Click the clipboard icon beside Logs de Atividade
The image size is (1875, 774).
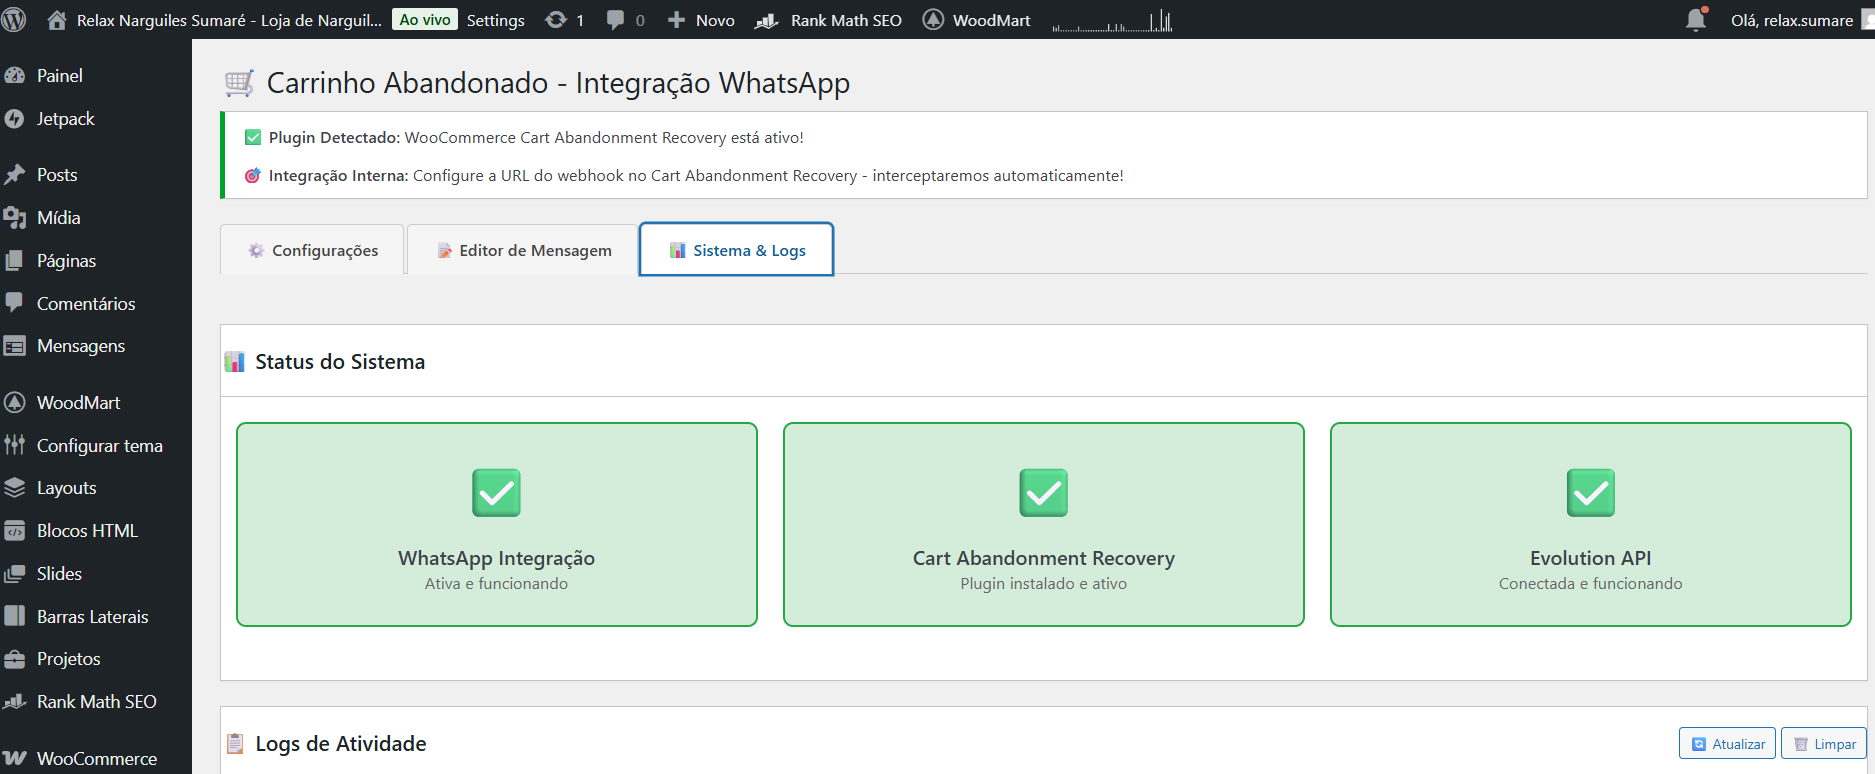(235, 743)
